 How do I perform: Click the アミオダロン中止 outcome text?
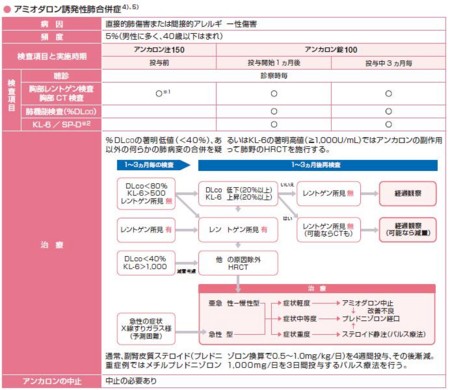tap(368, 303)
